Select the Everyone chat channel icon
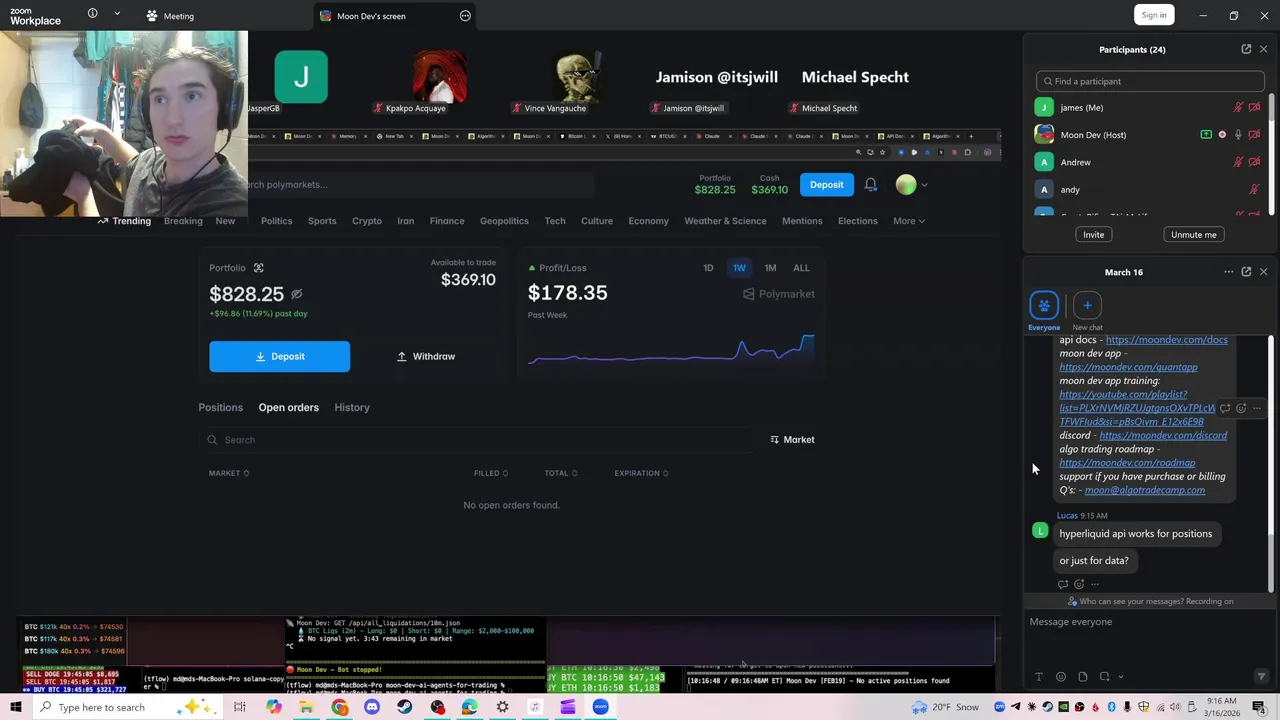 click(x=1044, y=305)
